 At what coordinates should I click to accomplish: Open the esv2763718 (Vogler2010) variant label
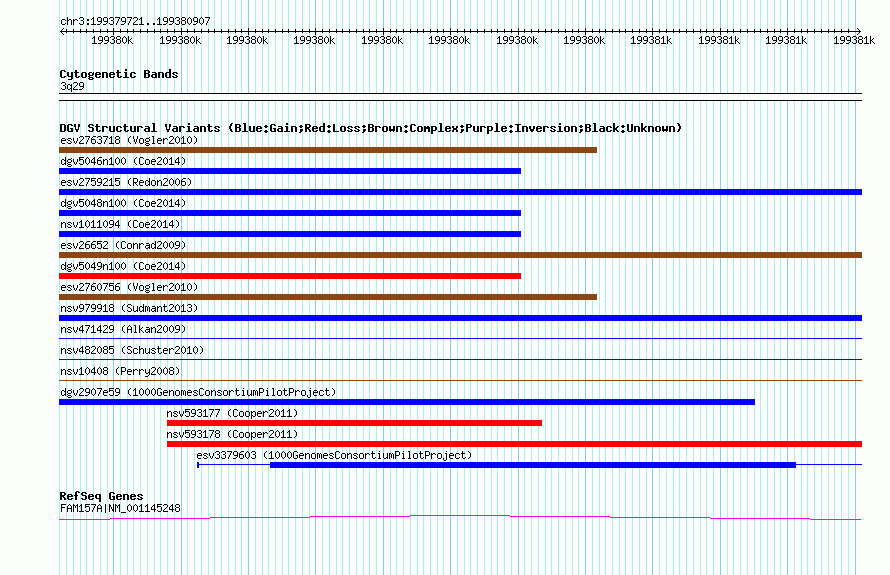click(129, 140)
